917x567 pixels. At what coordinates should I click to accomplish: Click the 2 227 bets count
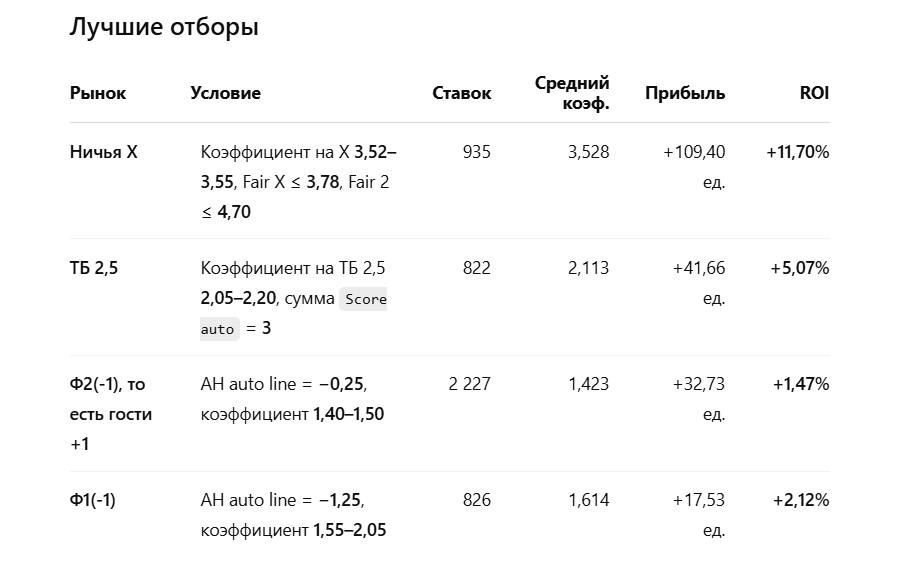470,384
